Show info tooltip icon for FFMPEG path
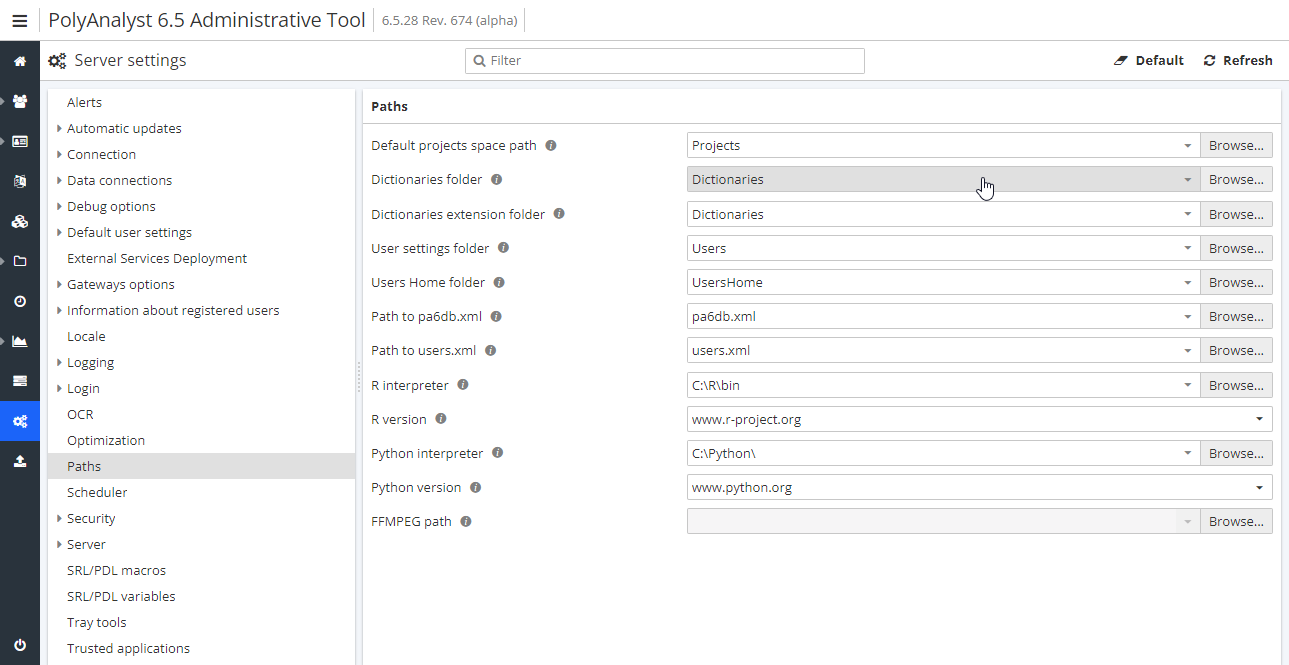1289x665 pixels. pyautogui.click(x=466, y=522)
